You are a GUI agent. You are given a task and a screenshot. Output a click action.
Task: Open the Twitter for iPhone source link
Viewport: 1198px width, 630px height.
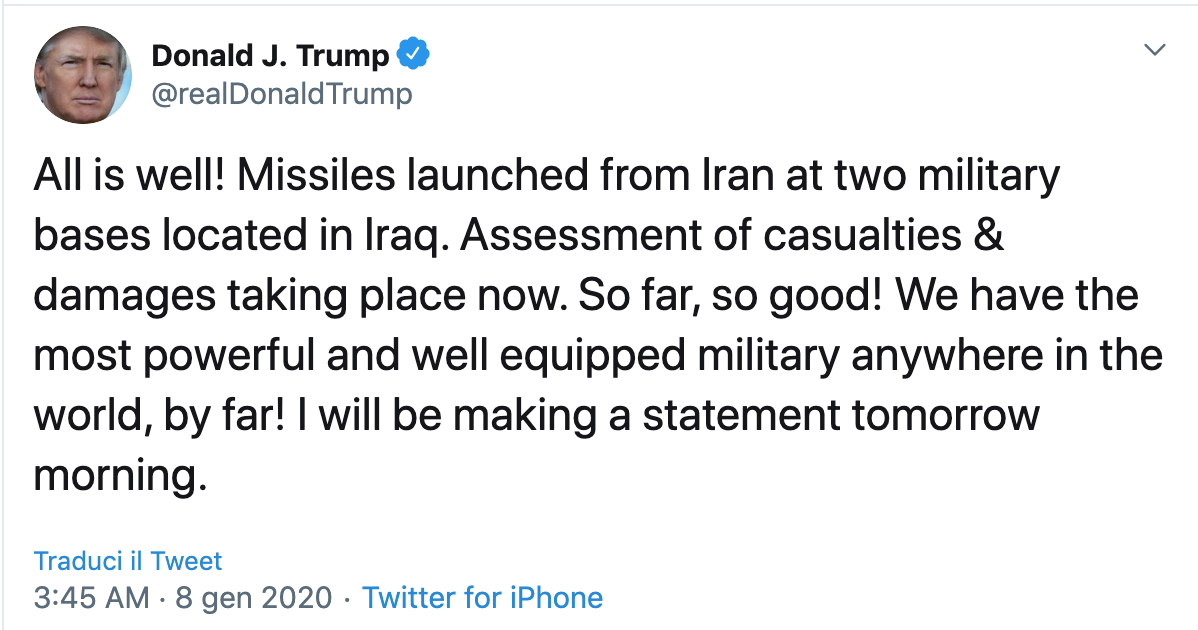click(482, 597)
